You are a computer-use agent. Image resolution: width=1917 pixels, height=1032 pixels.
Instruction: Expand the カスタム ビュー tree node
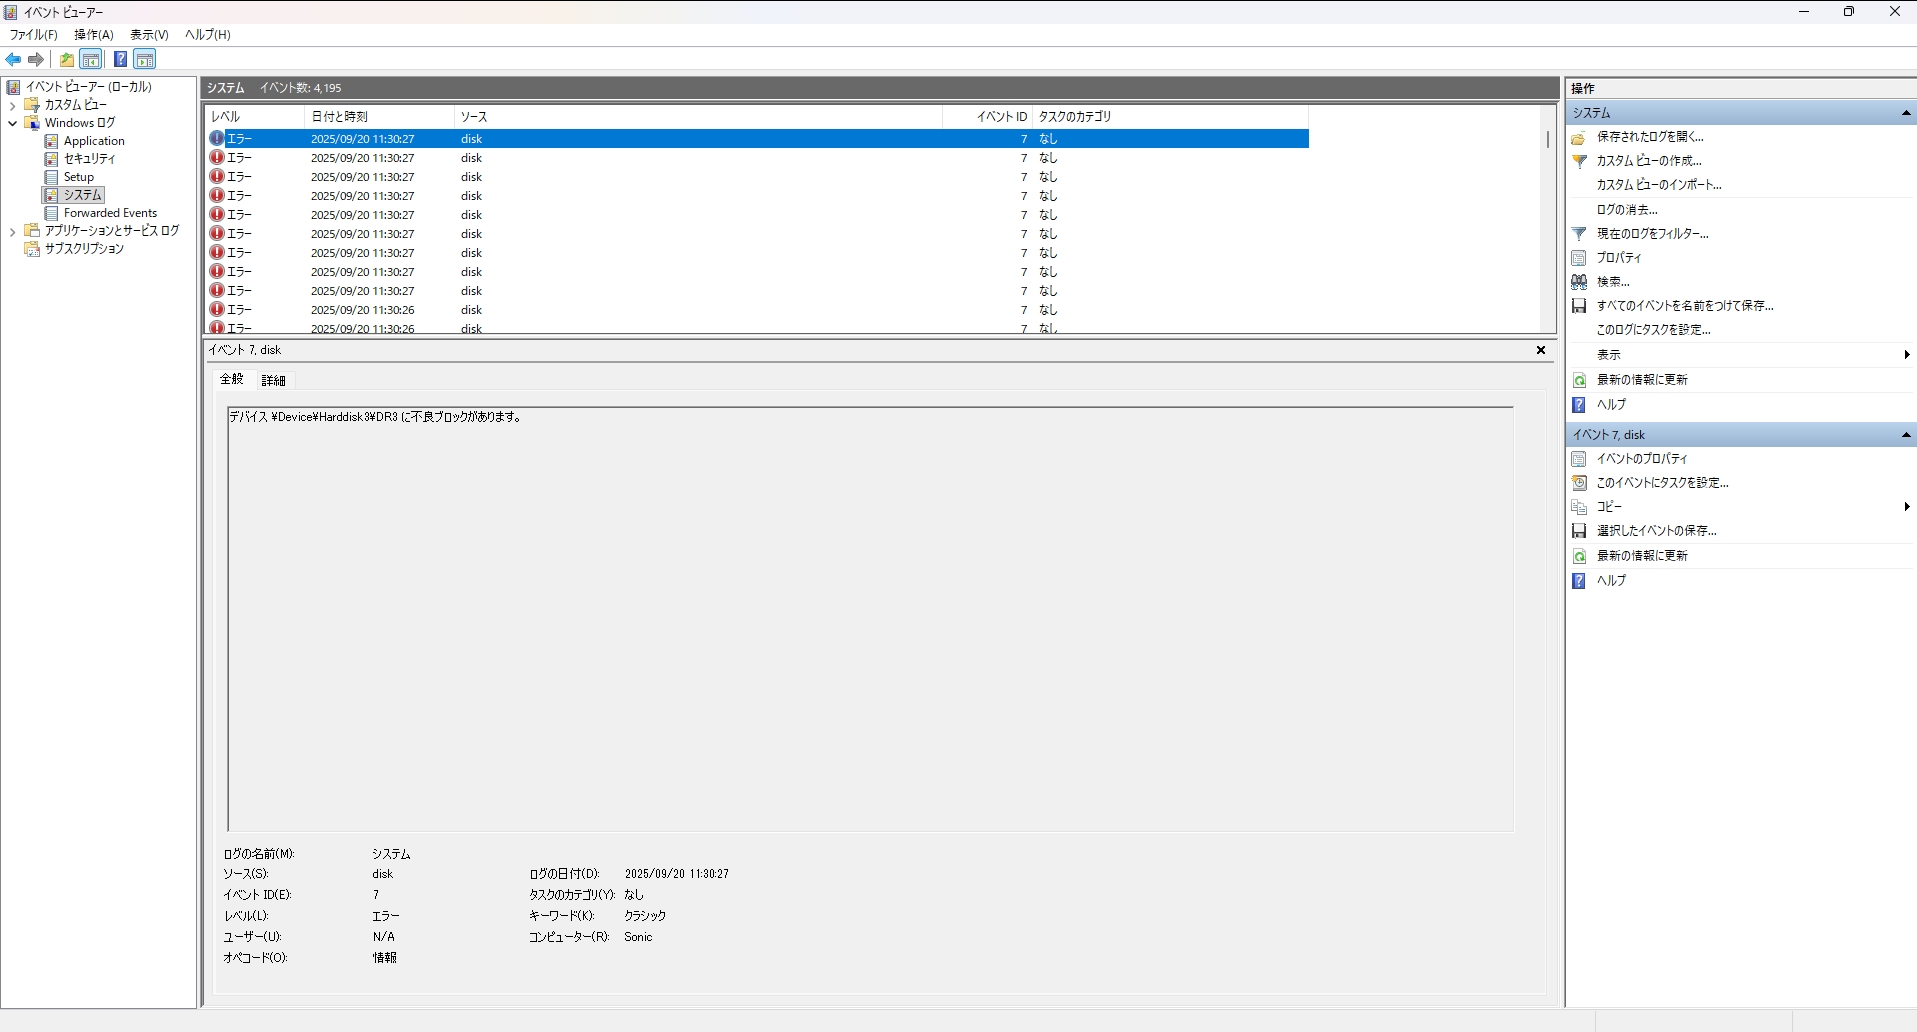point(12,105)
